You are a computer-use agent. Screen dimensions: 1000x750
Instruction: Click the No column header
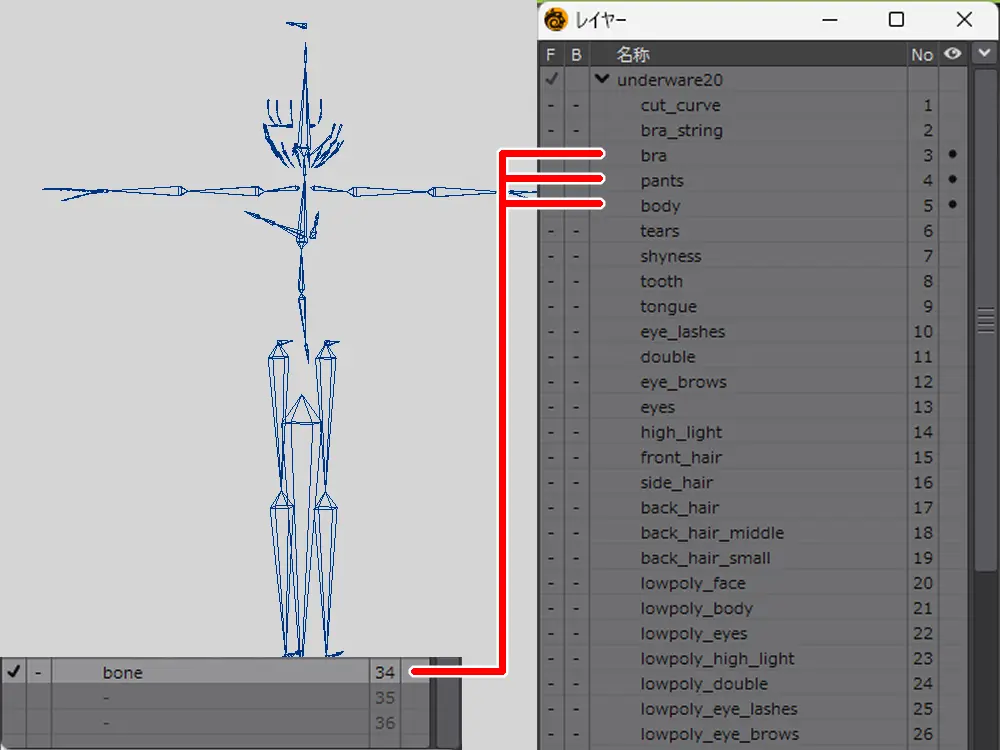922,54
